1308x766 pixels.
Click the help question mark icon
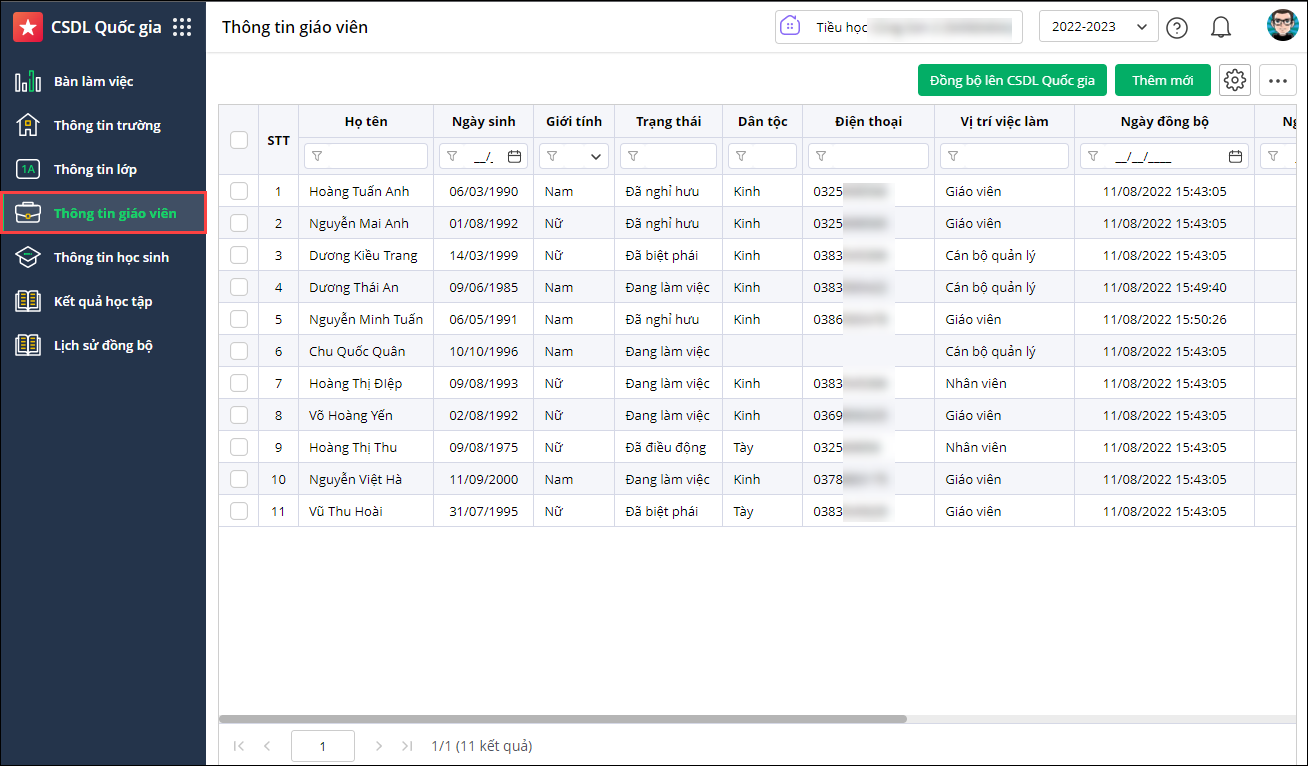1177,28
